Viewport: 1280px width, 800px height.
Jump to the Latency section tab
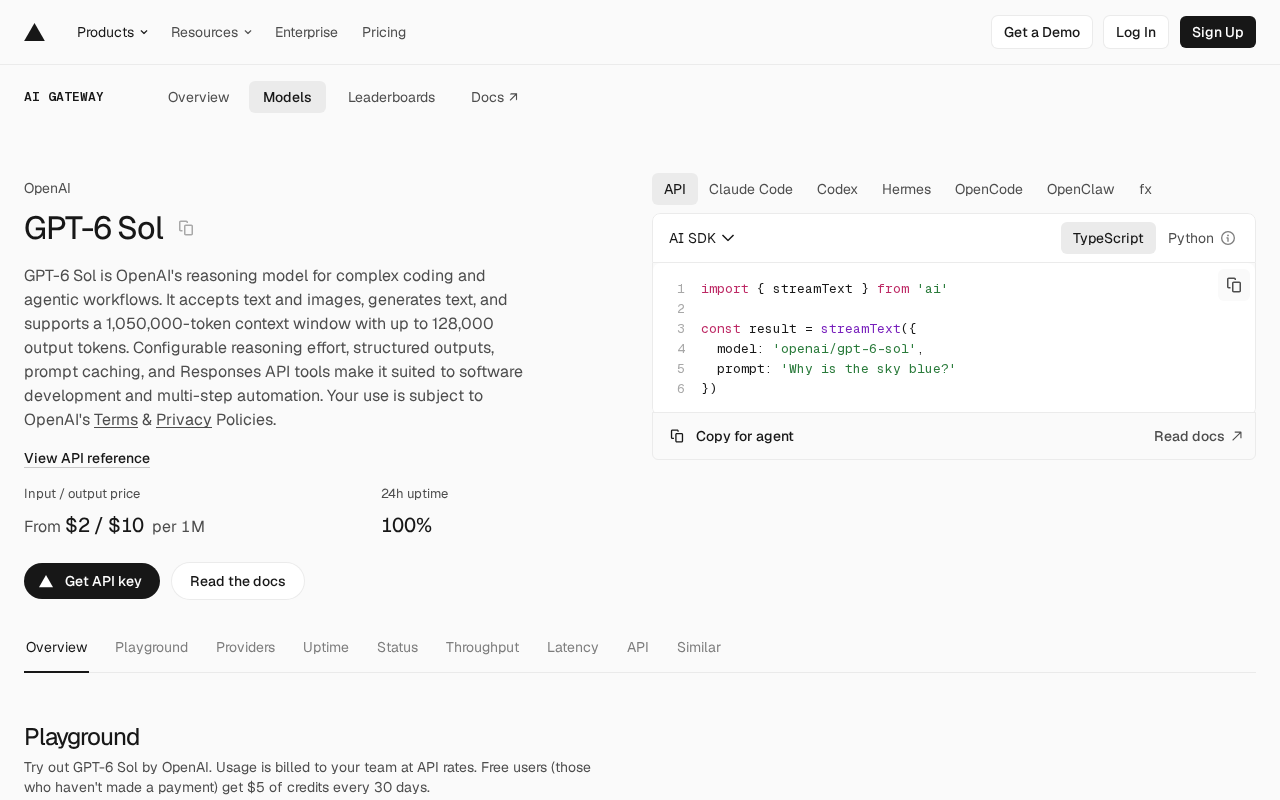[x=573, y=647]
